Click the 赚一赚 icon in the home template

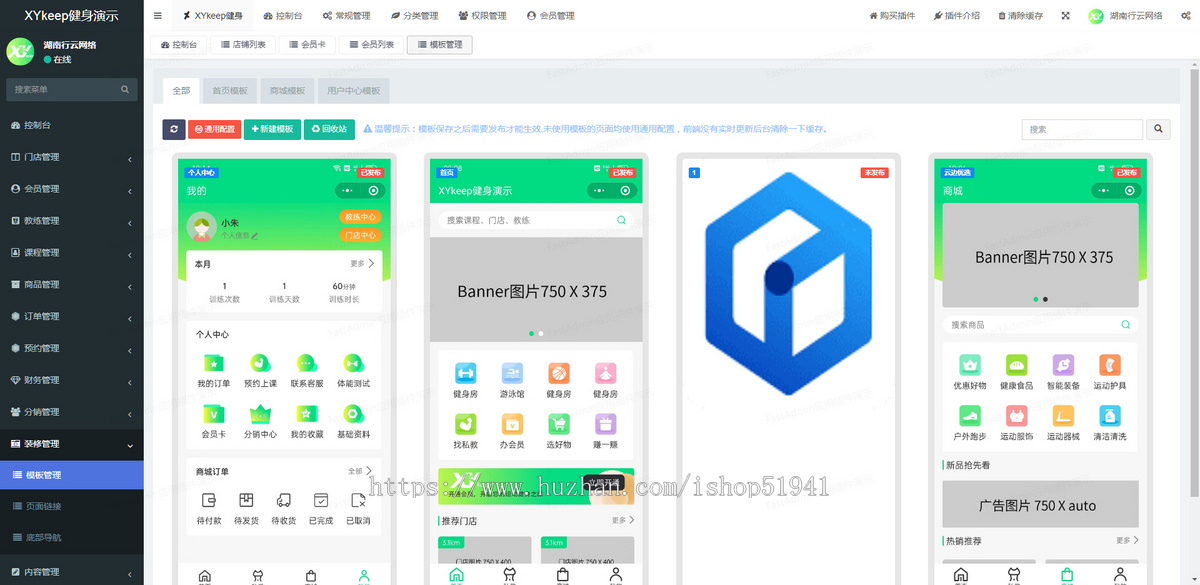[605, 424]
